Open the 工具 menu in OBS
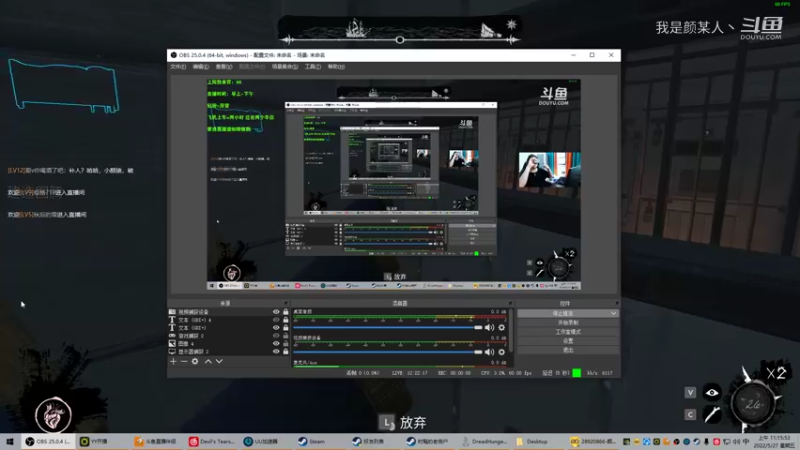The image size is (800, 450). click(x=313, y=67)
